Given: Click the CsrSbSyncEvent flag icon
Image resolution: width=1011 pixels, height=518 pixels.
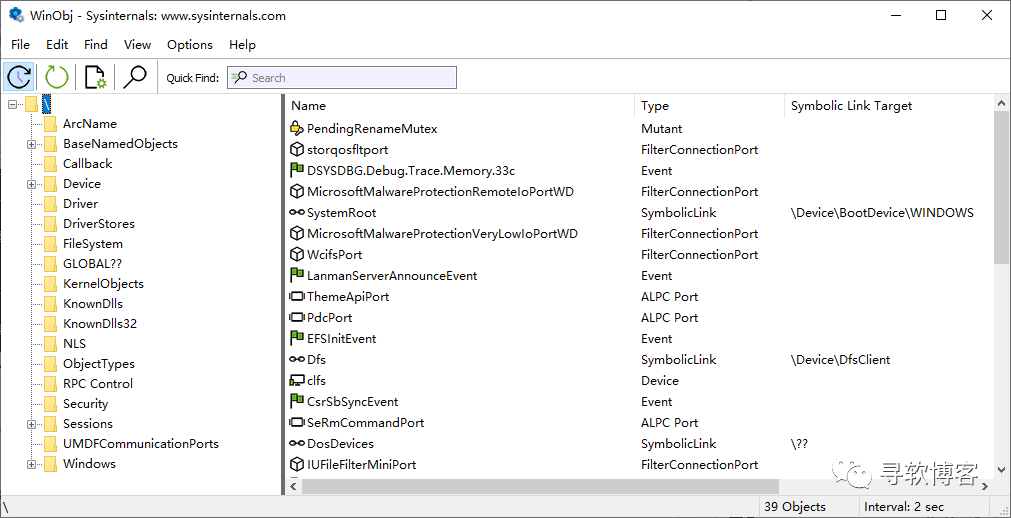Looking at the screenshot, I should 296,401.
